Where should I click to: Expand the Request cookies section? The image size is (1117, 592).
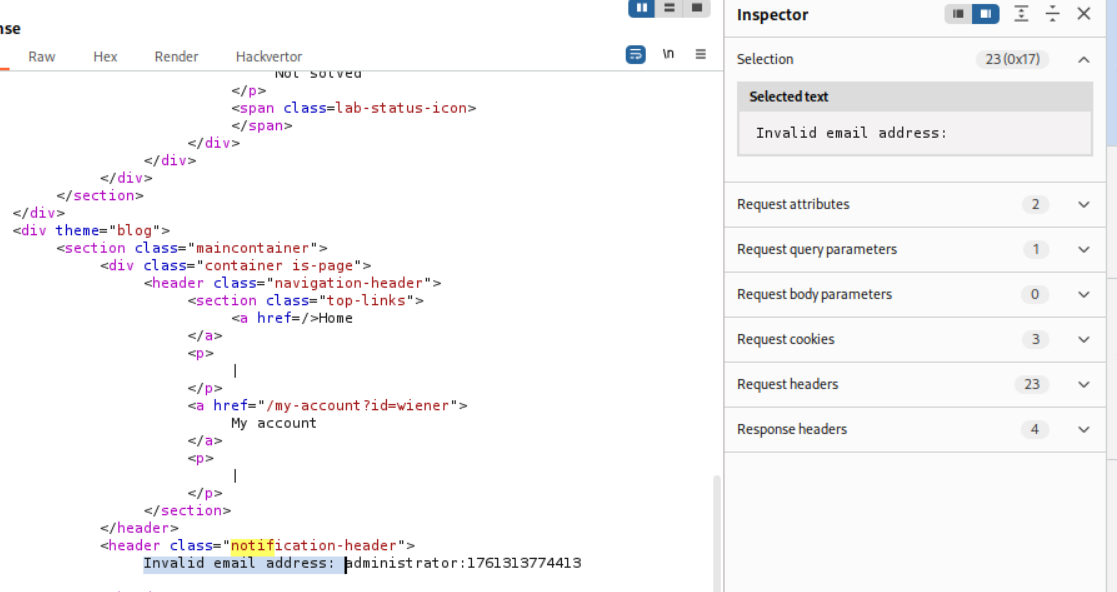click(1084, 339)
